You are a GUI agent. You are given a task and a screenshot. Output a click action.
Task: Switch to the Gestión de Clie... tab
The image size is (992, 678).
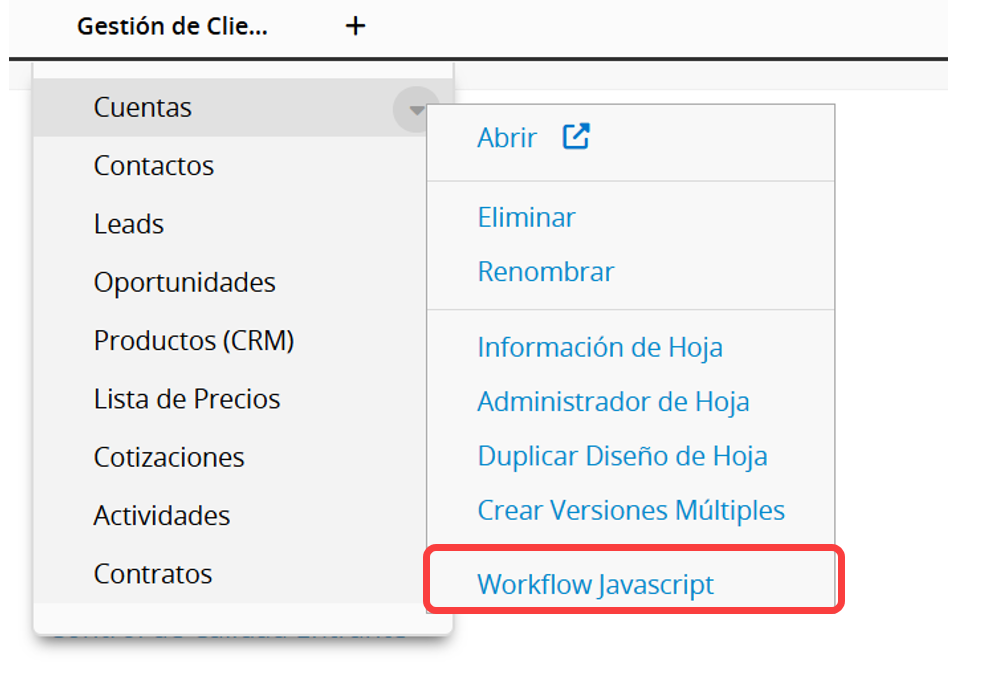coord(172,27)
